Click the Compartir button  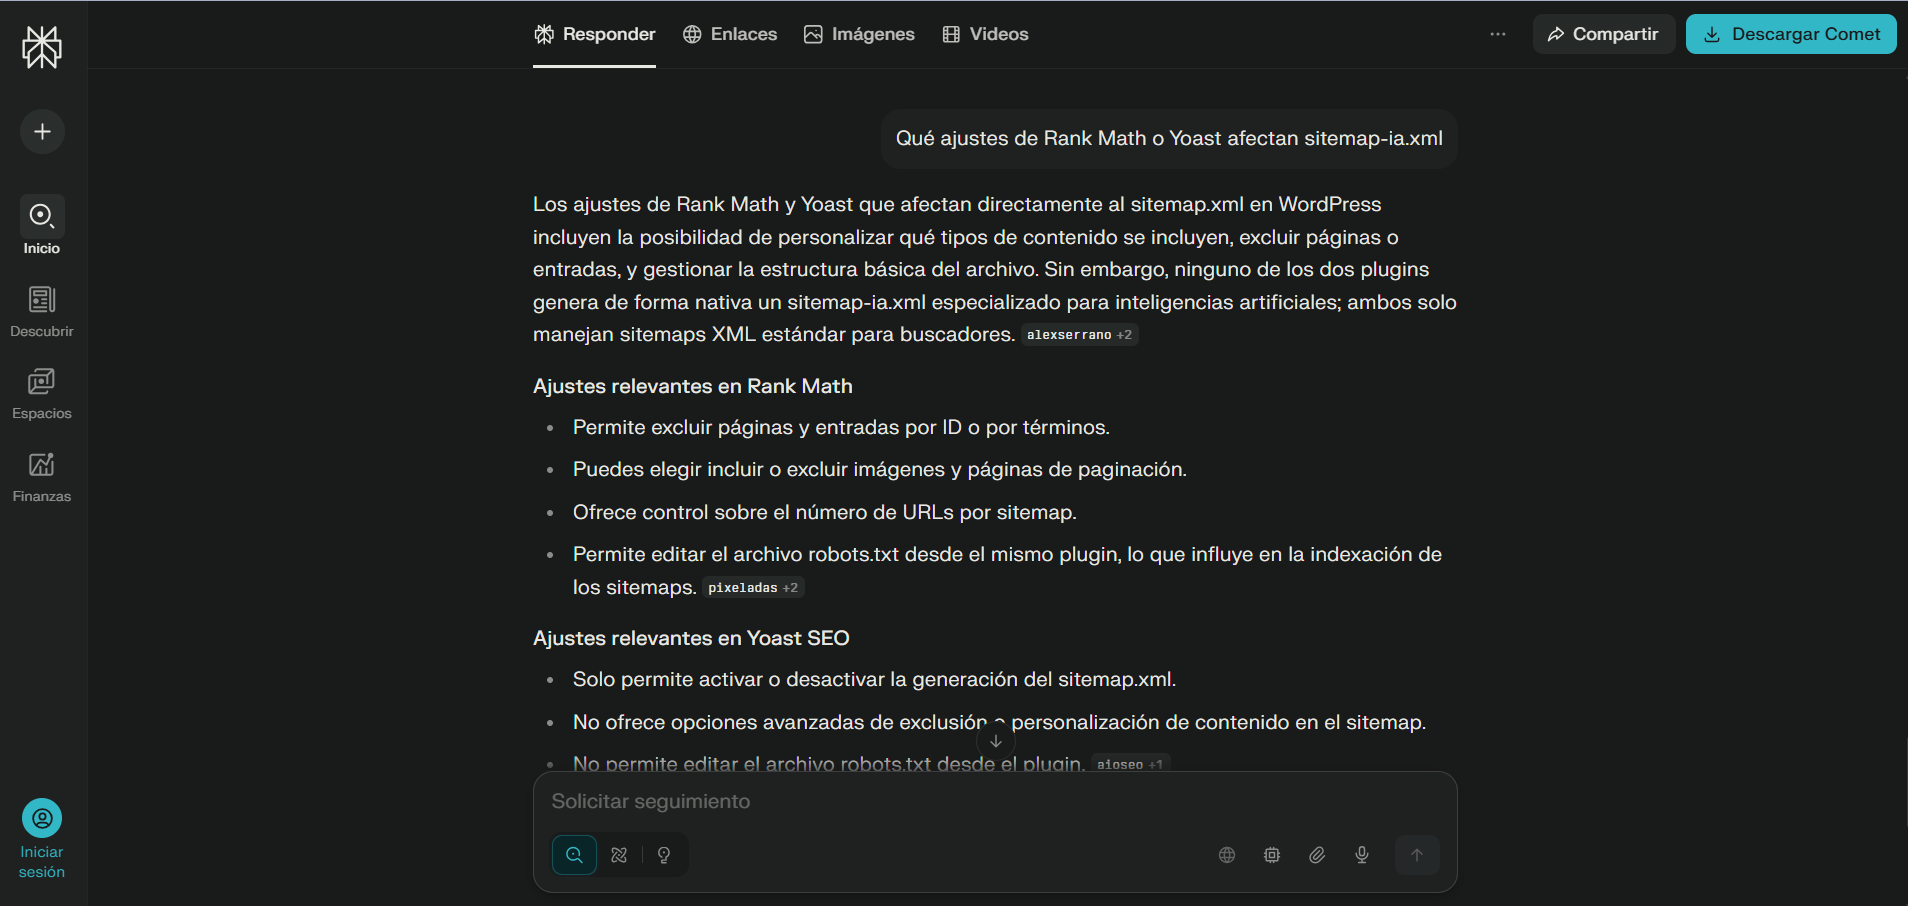1603,34
